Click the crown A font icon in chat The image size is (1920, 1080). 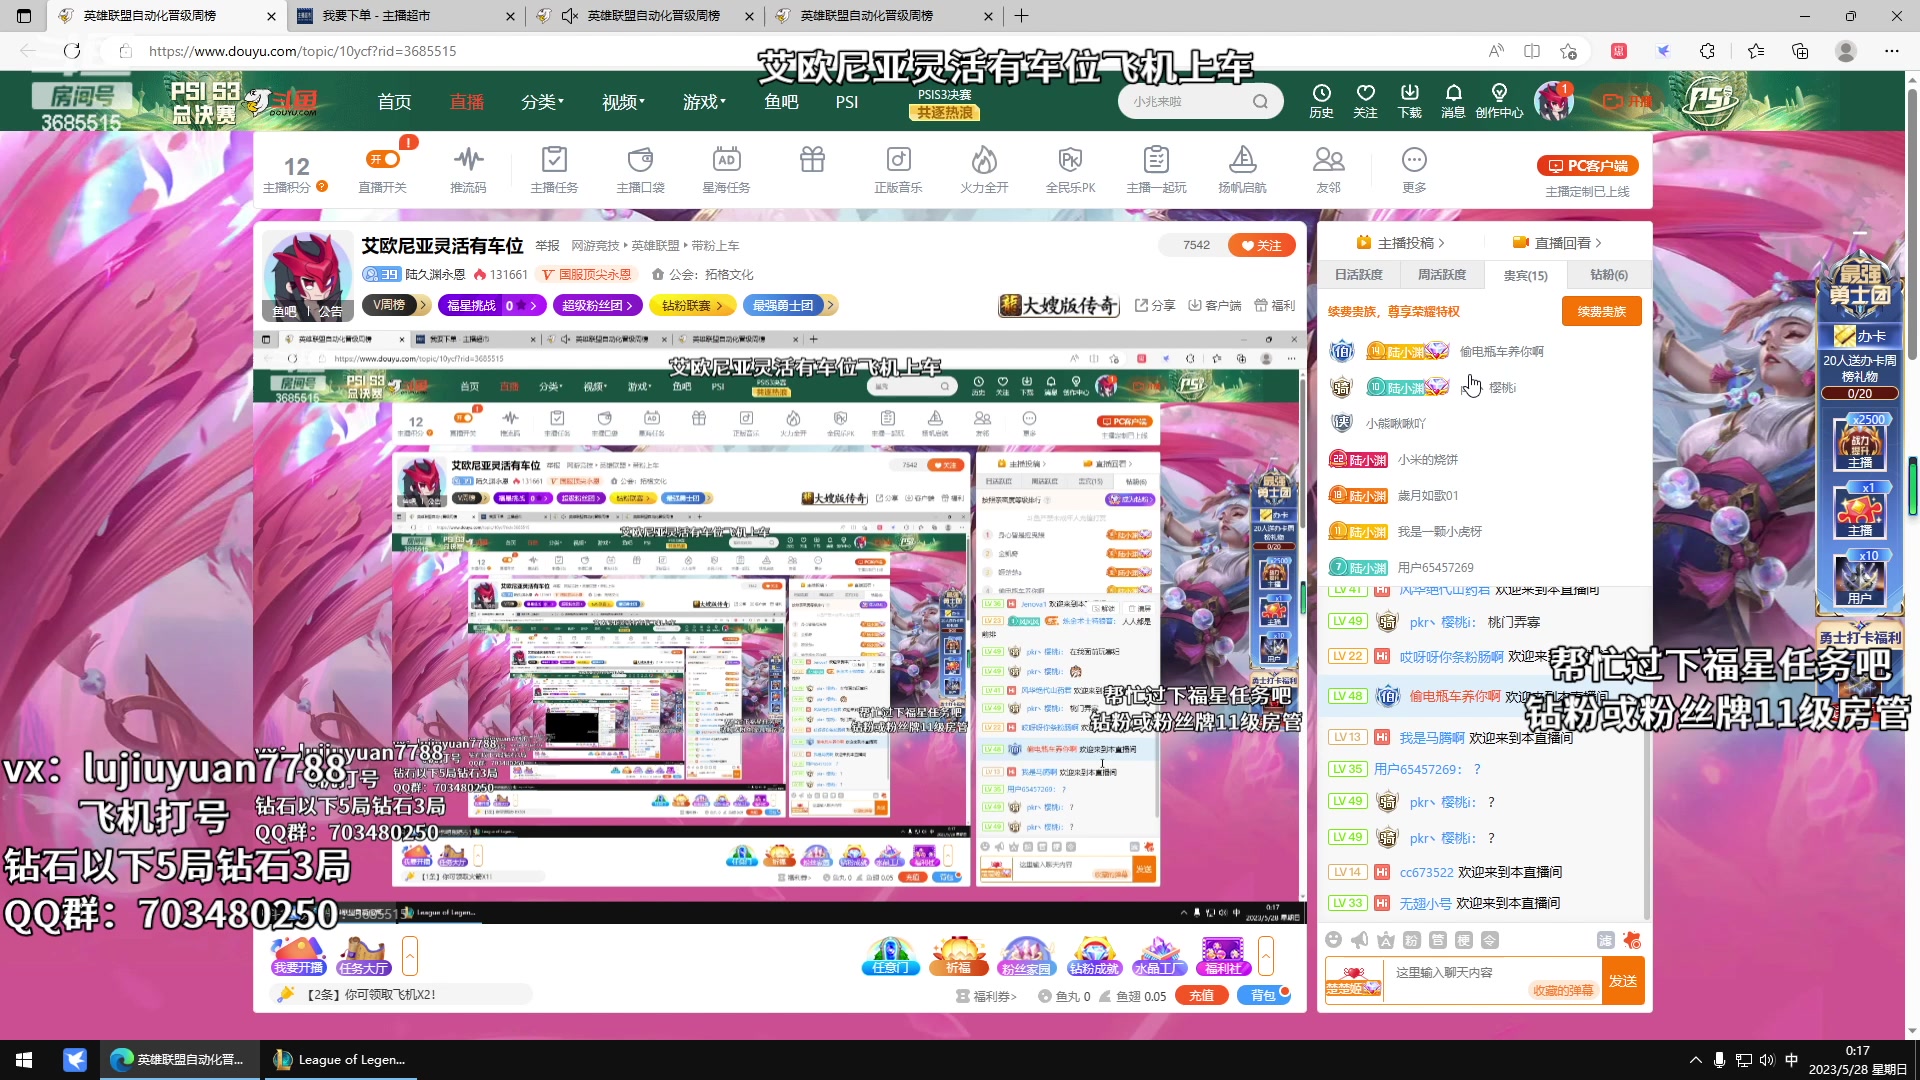1385,940
